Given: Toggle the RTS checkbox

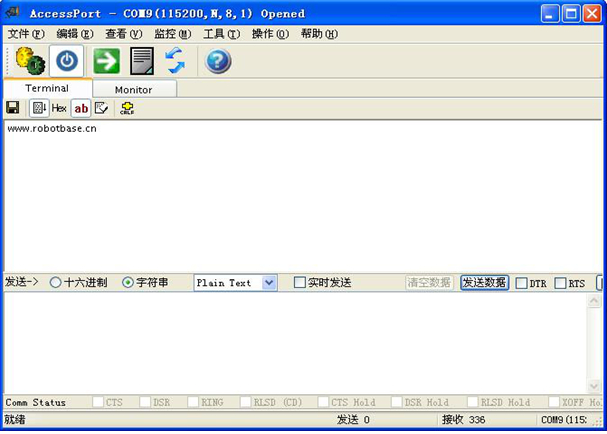Looking at the screenshot, I should (560, 284).
